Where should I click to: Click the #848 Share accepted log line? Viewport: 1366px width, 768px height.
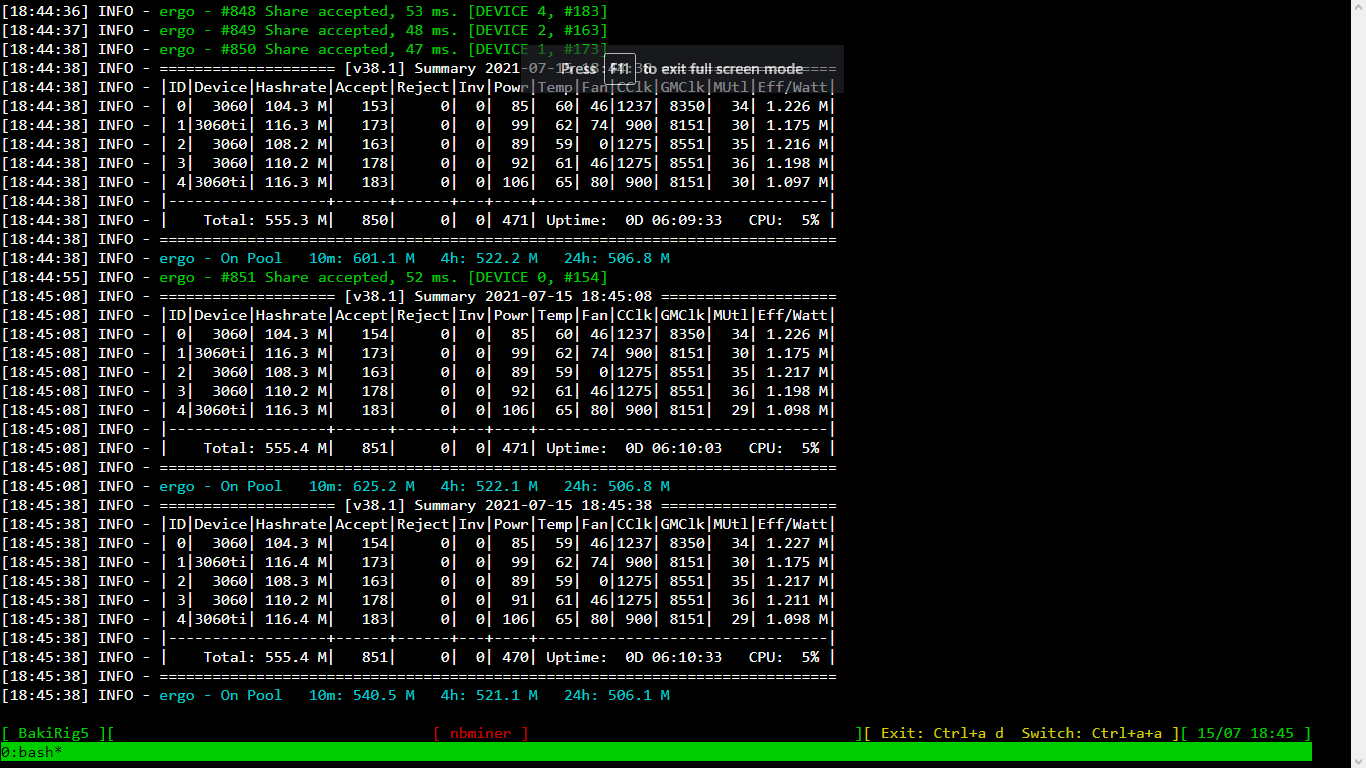click(x=383, y=11)
